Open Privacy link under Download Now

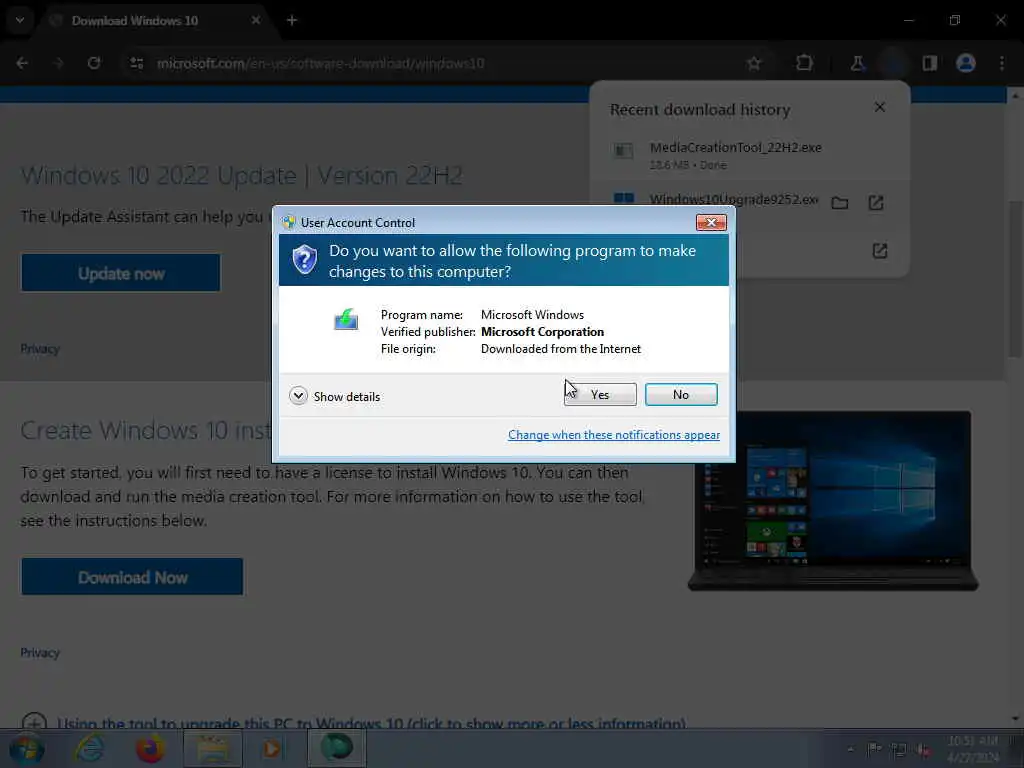(x=40, y=652)
